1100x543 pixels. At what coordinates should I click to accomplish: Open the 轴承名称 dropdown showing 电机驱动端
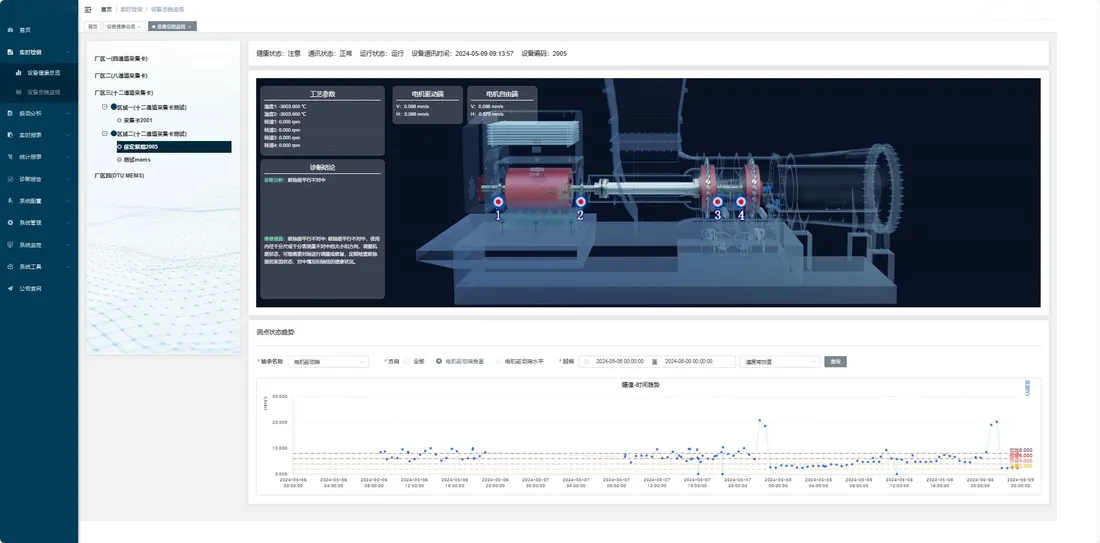click(x=328, y=362)
